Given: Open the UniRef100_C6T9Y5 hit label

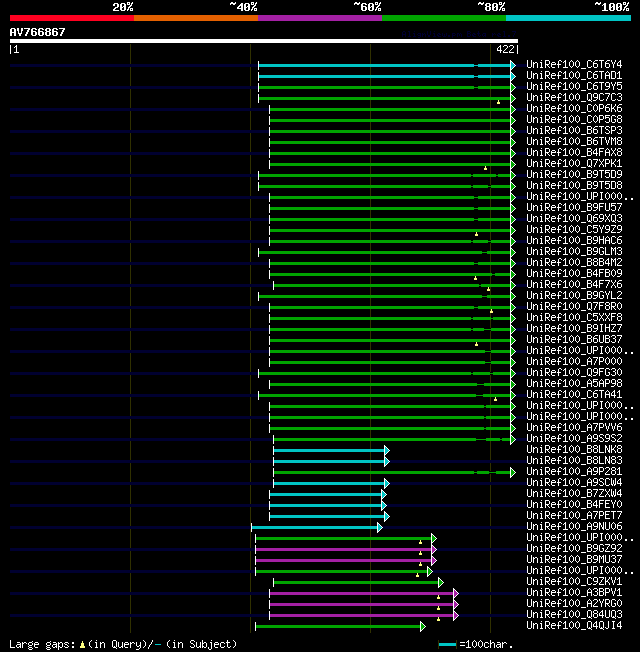Looking at the screenshot, I should 574,86.
